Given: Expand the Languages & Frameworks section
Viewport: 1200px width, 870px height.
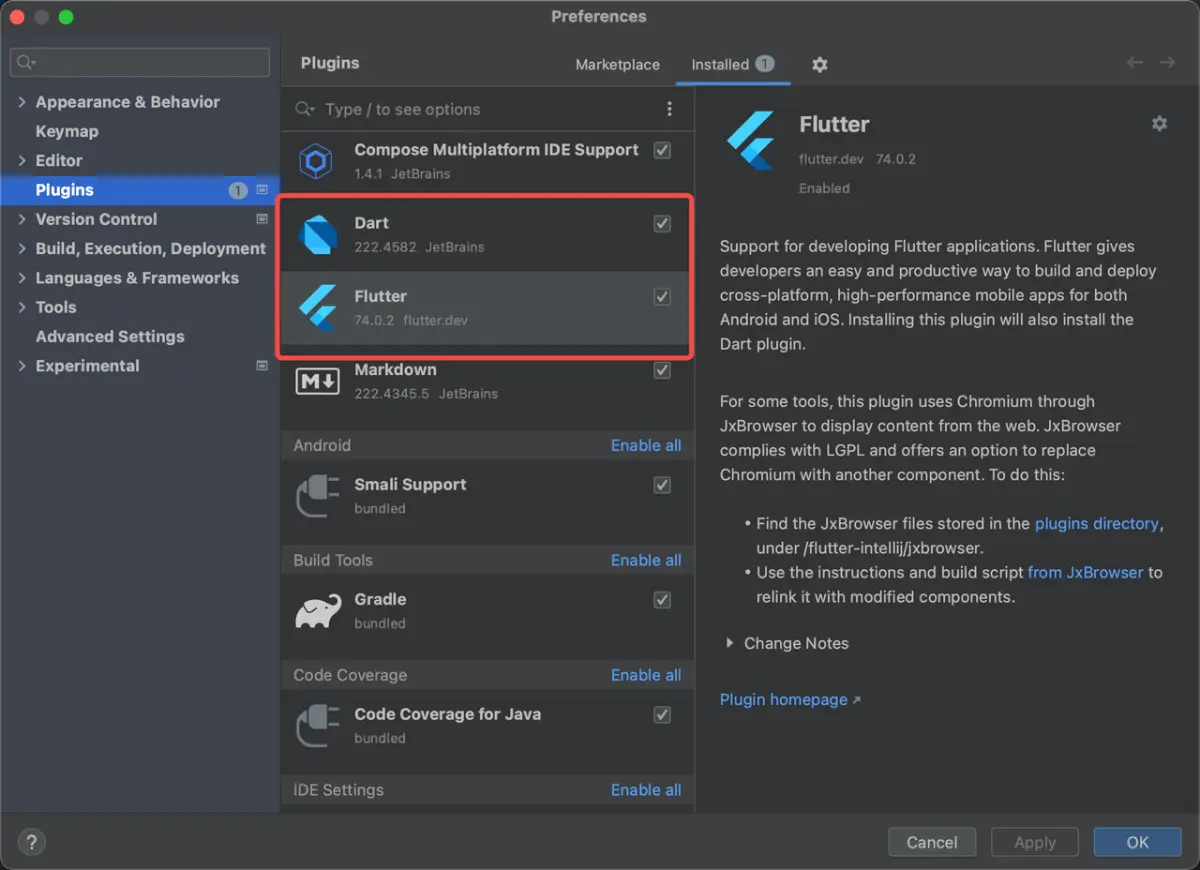Looking at the screenshot, I should 23,278.
